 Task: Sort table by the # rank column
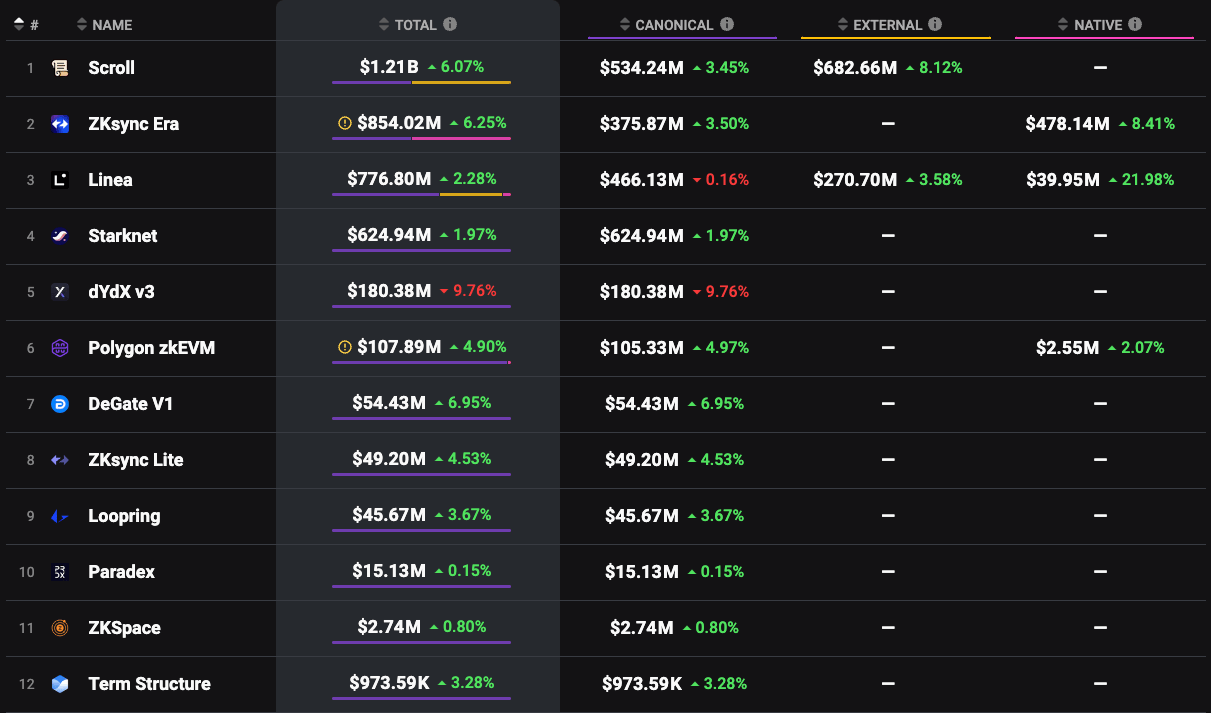click(x=27, y=25)
